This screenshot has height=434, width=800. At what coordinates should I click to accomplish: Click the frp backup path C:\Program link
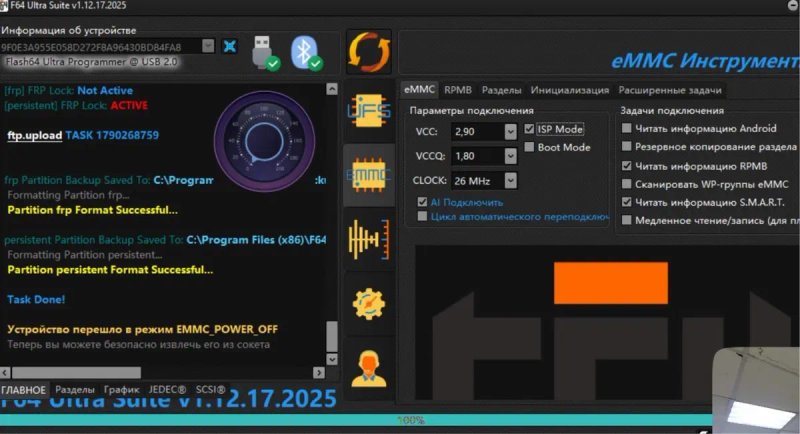click(183, 180)
